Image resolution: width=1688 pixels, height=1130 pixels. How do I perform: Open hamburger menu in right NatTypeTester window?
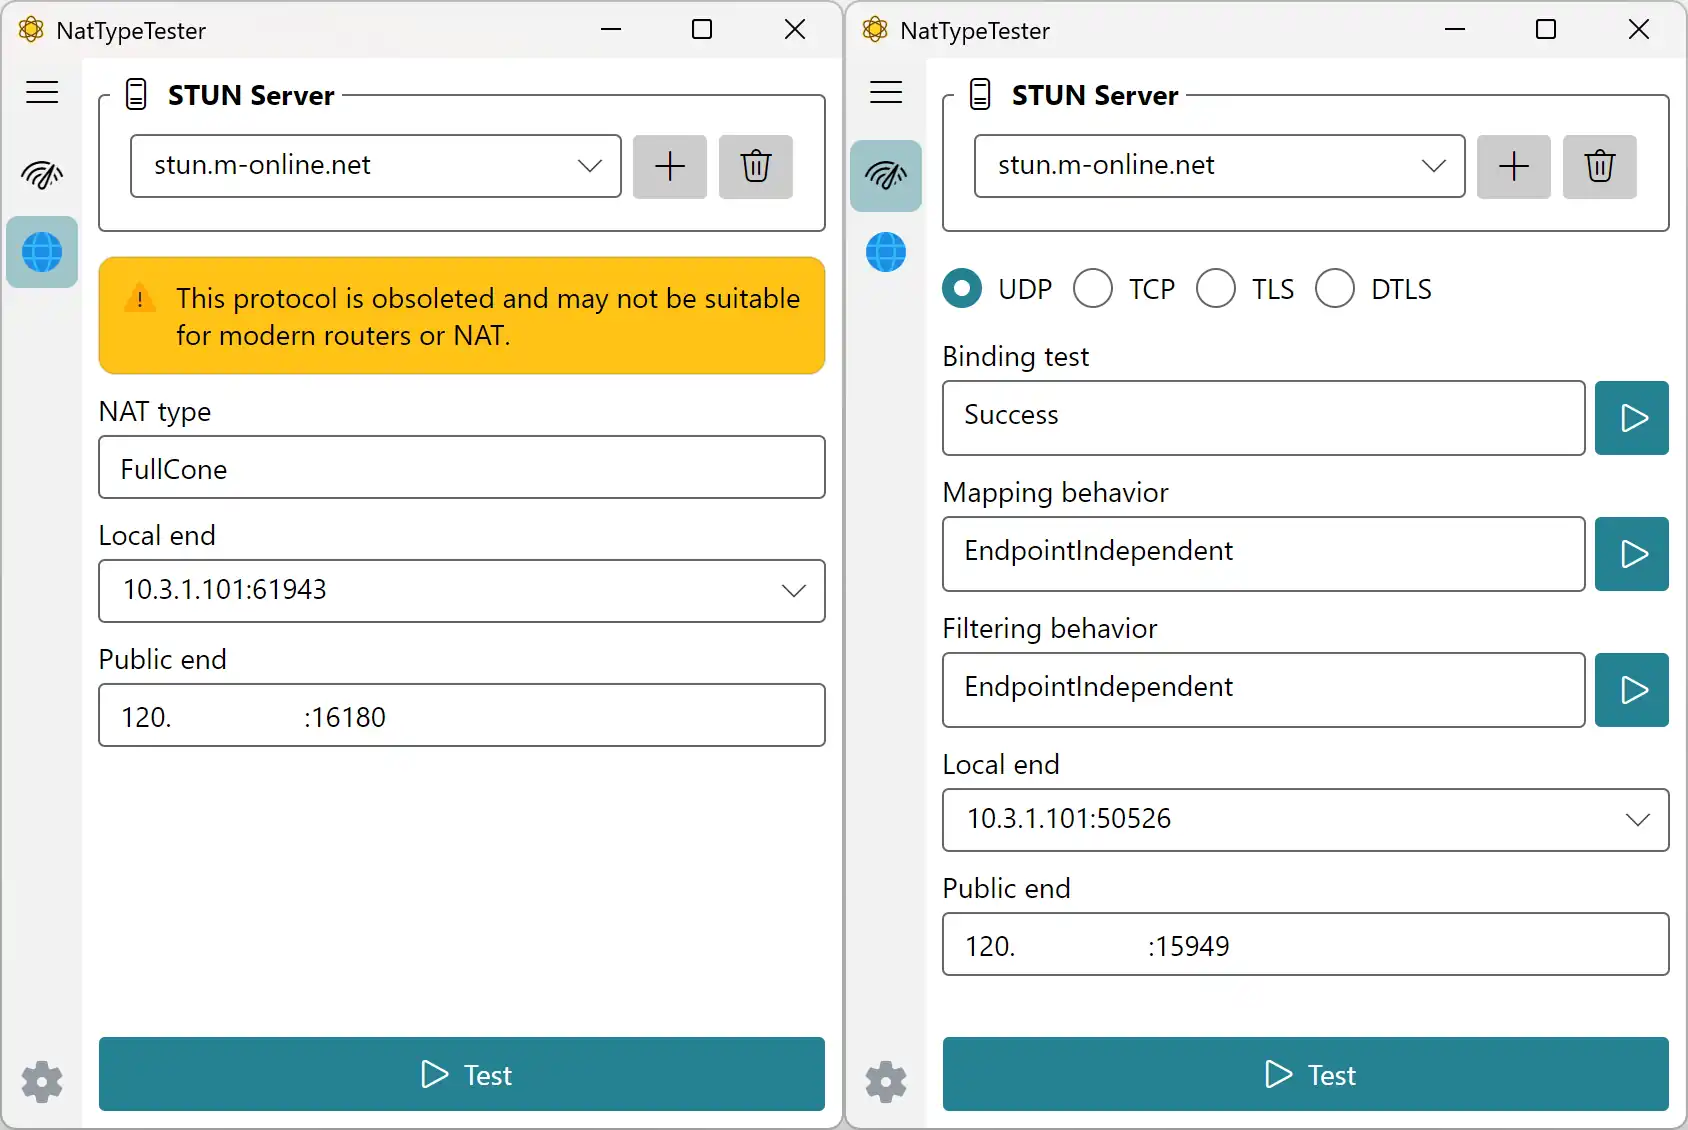click(x=886, y=93)
